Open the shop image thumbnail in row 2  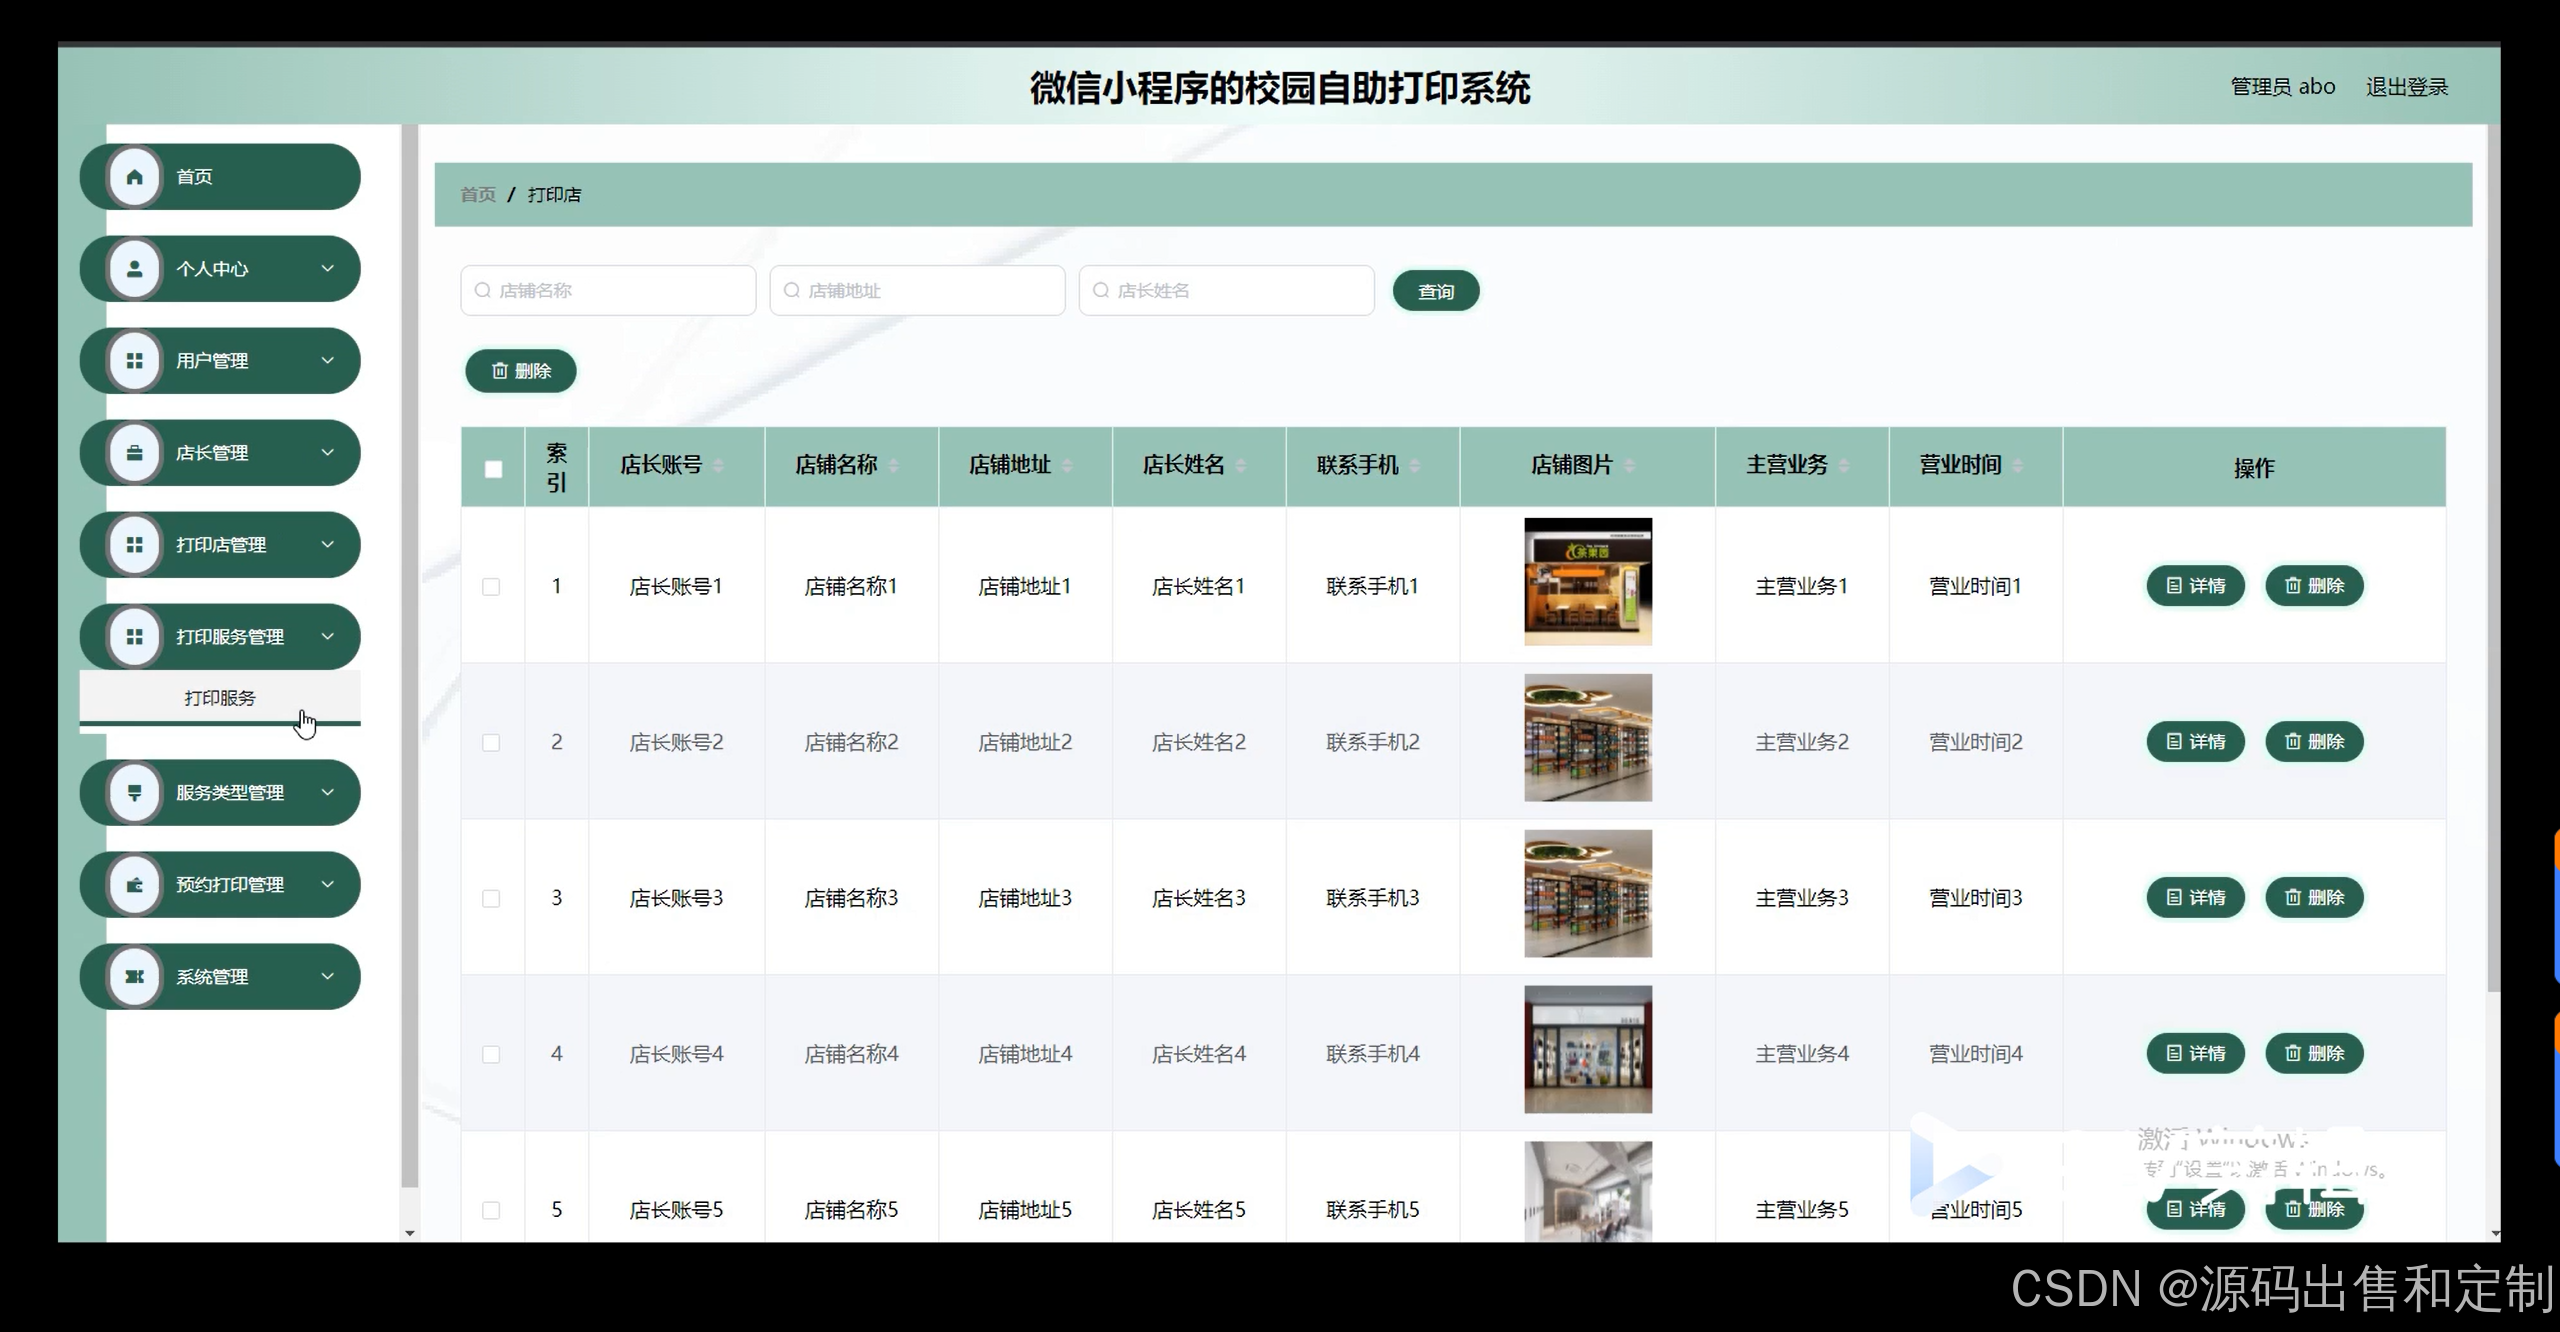coord(1587,738)
